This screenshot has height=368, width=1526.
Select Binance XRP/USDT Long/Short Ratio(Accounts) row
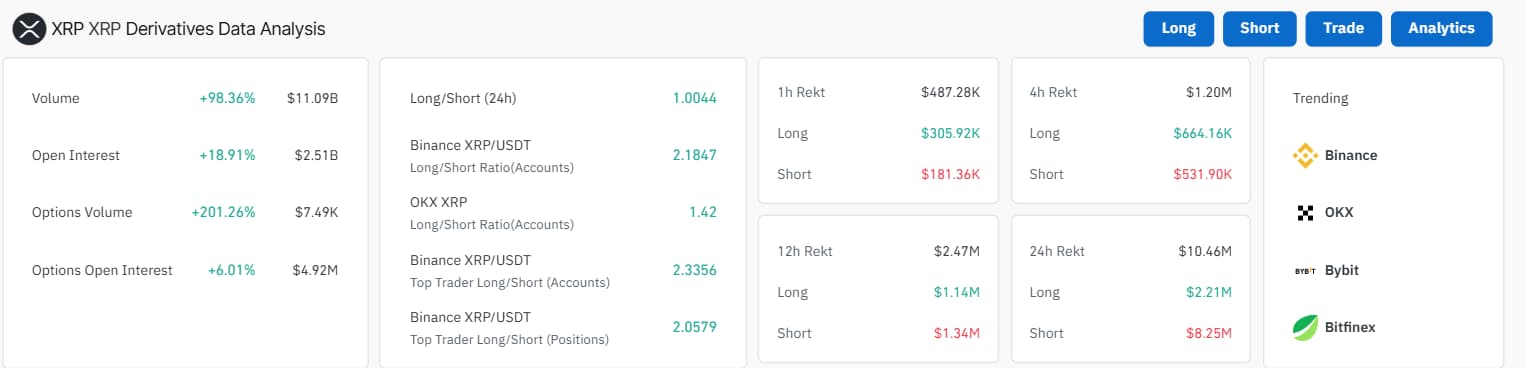pyautogui.click(x=563, y=155)
